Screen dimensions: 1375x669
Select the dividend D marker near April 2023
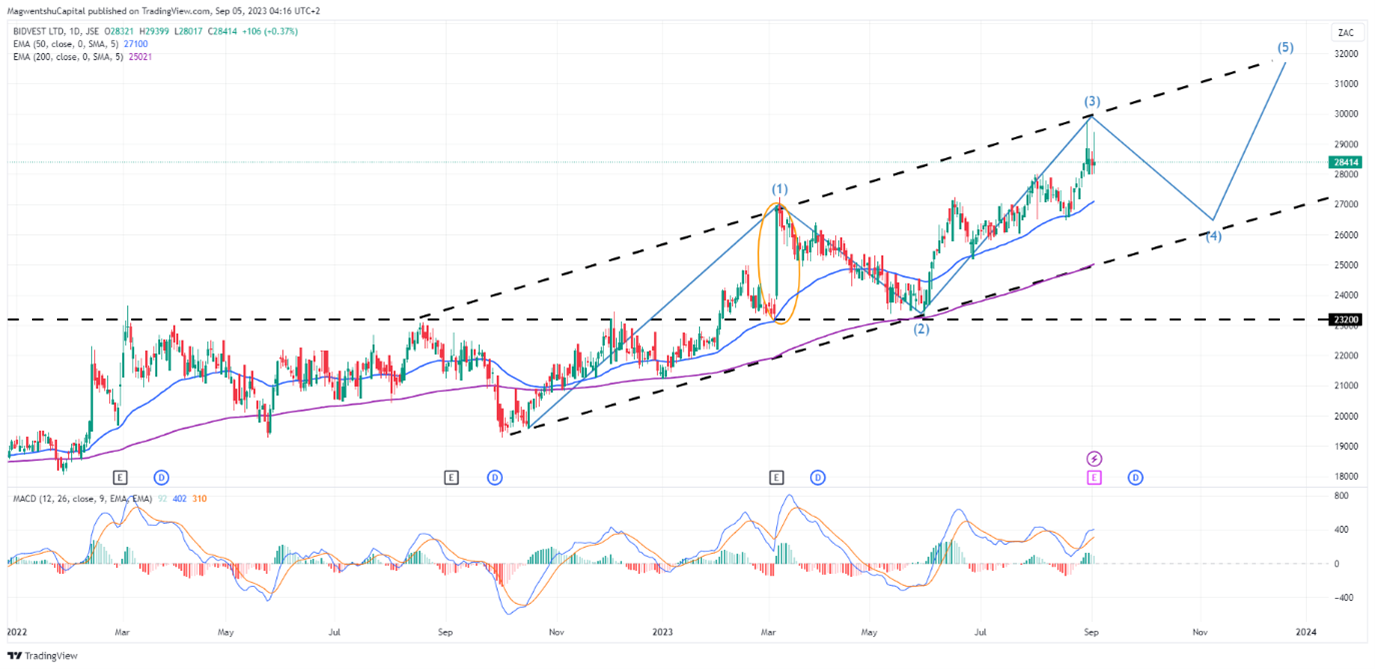point(818,478)
